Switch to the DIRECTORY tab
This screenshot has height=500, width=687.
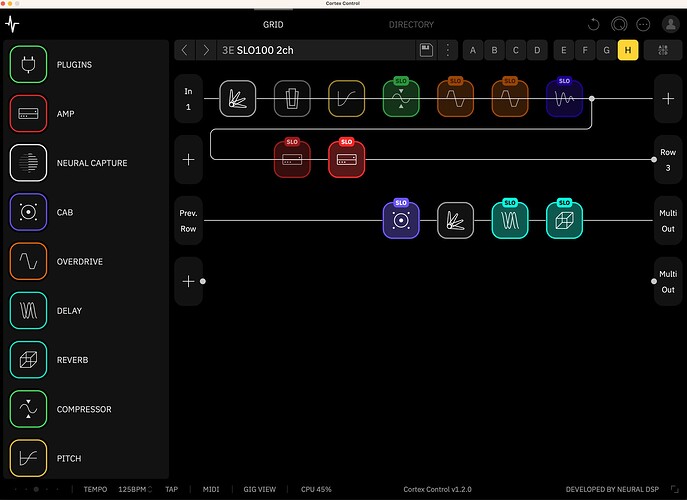click(x=411, y=25)
